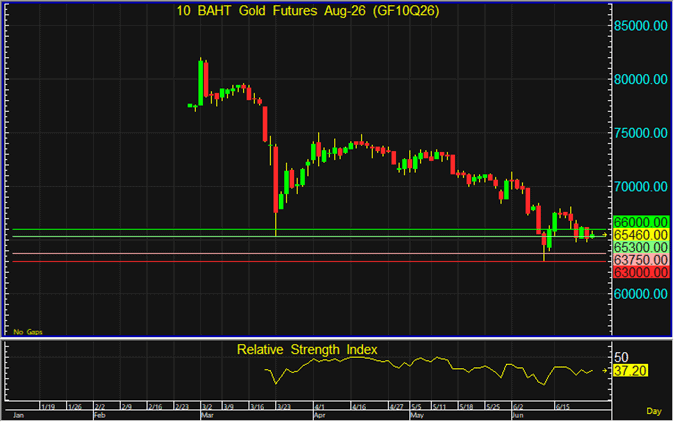Click the 2/16 date label
Image resolution: width=674 pixels, height=422 pixels.
pos(155,407)
